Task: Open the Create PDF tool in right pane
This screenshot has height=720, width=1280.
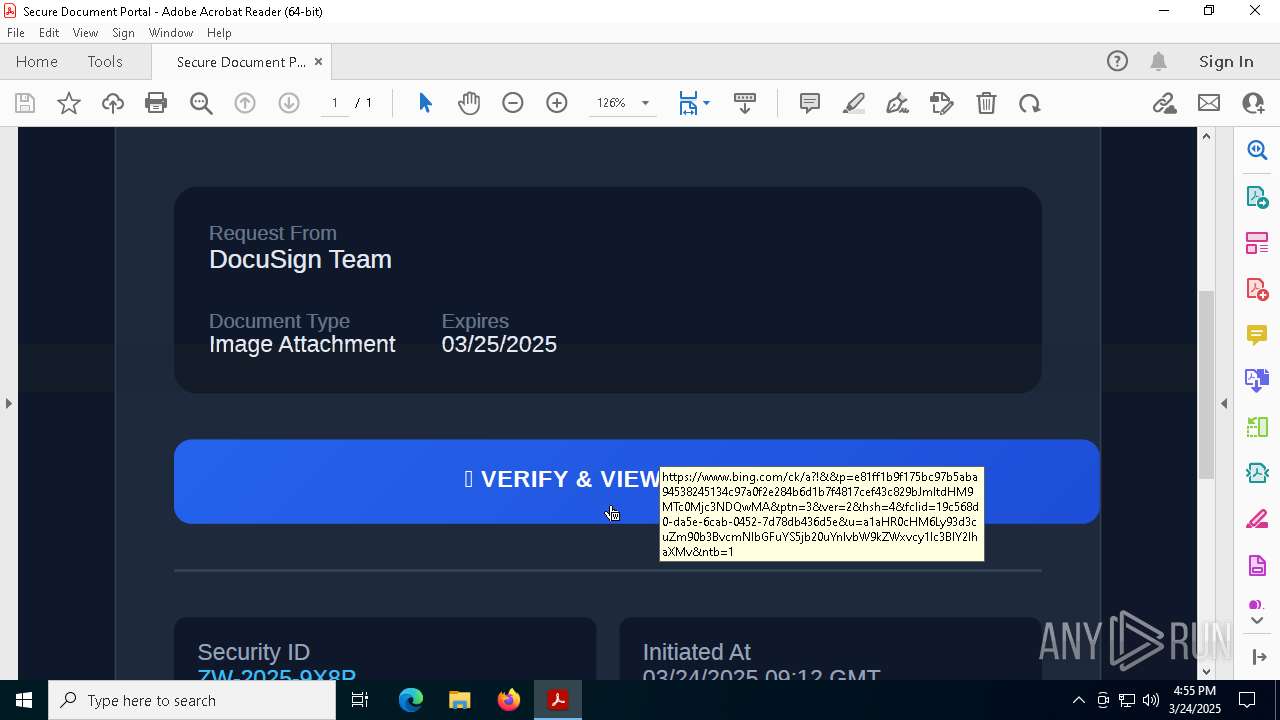Action: click(x=1257, y=289)
